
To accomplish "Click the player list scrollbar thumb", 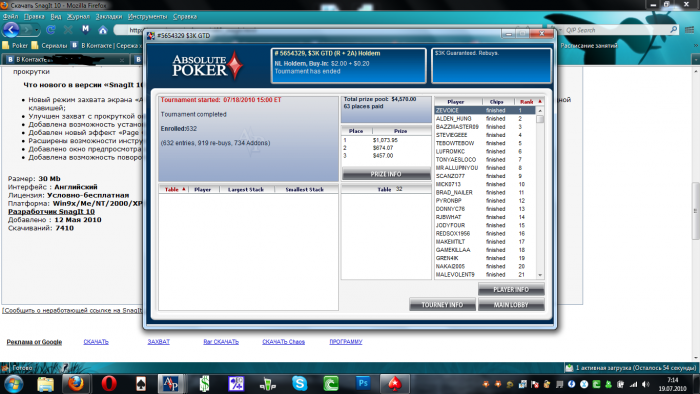I will (540, 119).
